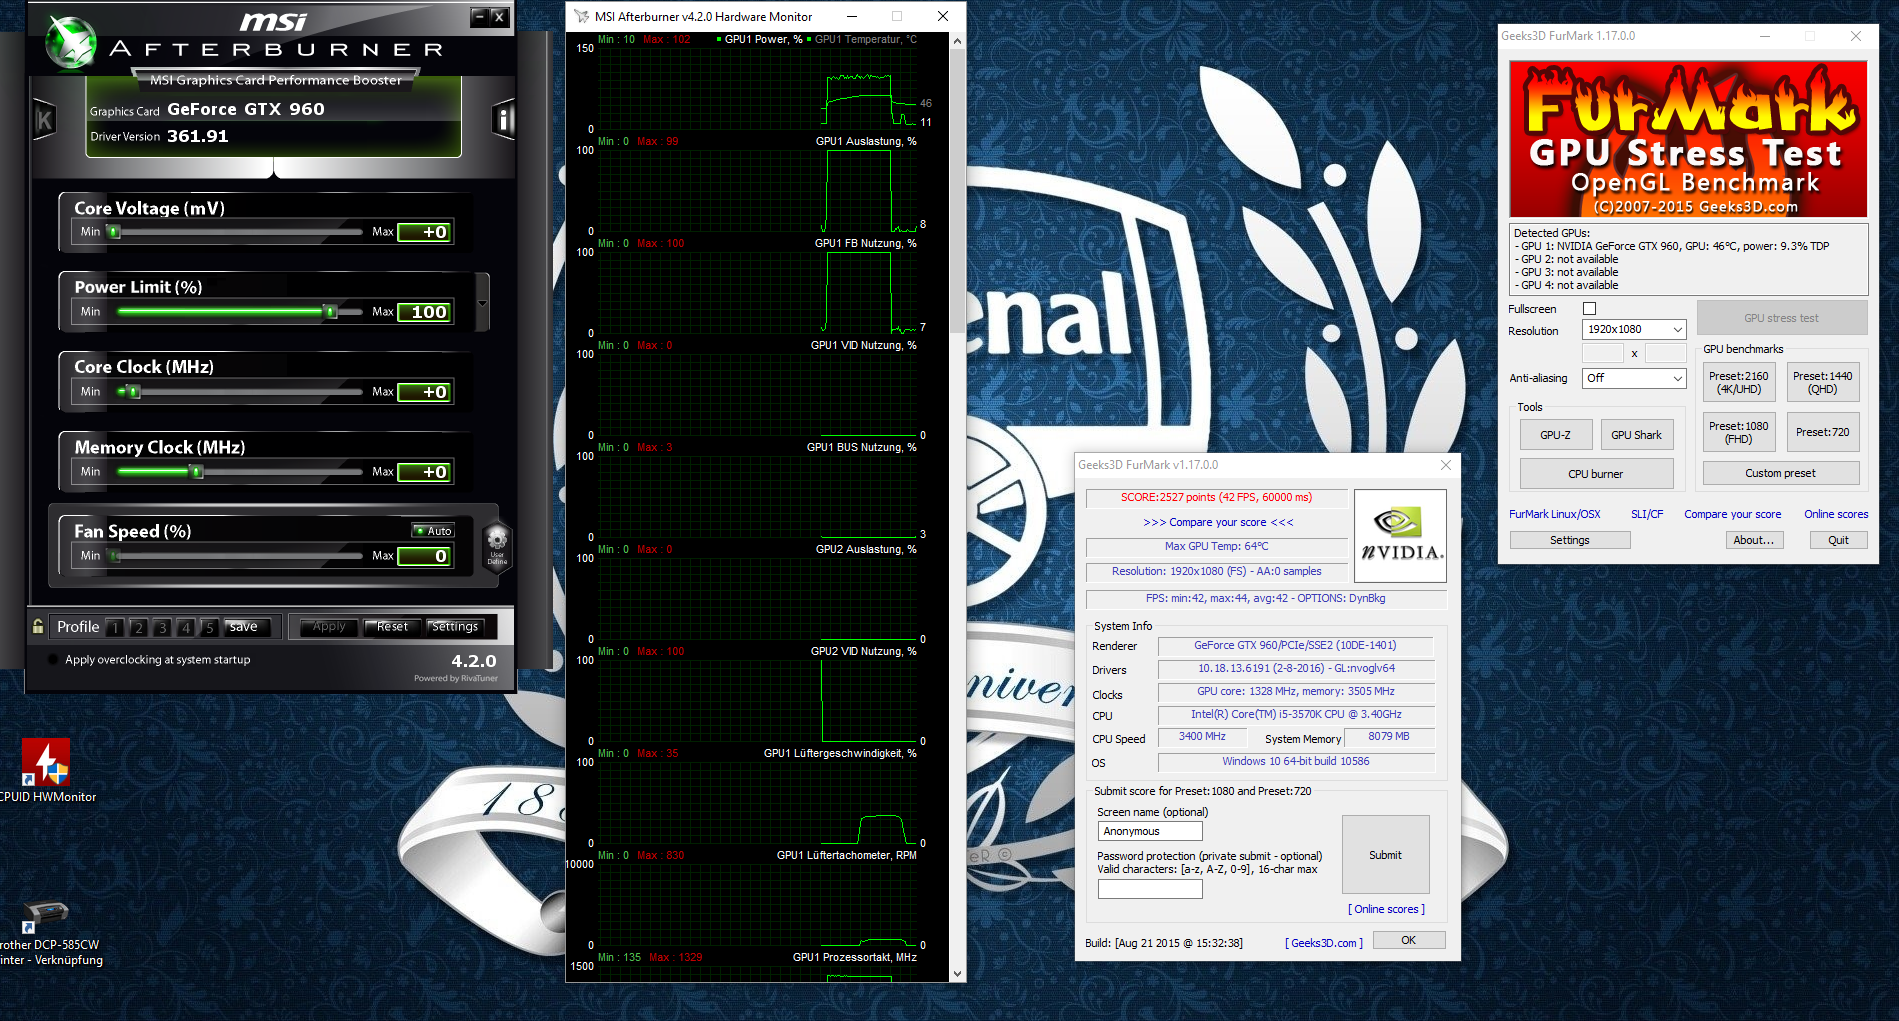Viewport: 1899px width, 1021px height.
Task: Run Preset:1440 QHD benchmark
Action: [x=1822, y=383]
